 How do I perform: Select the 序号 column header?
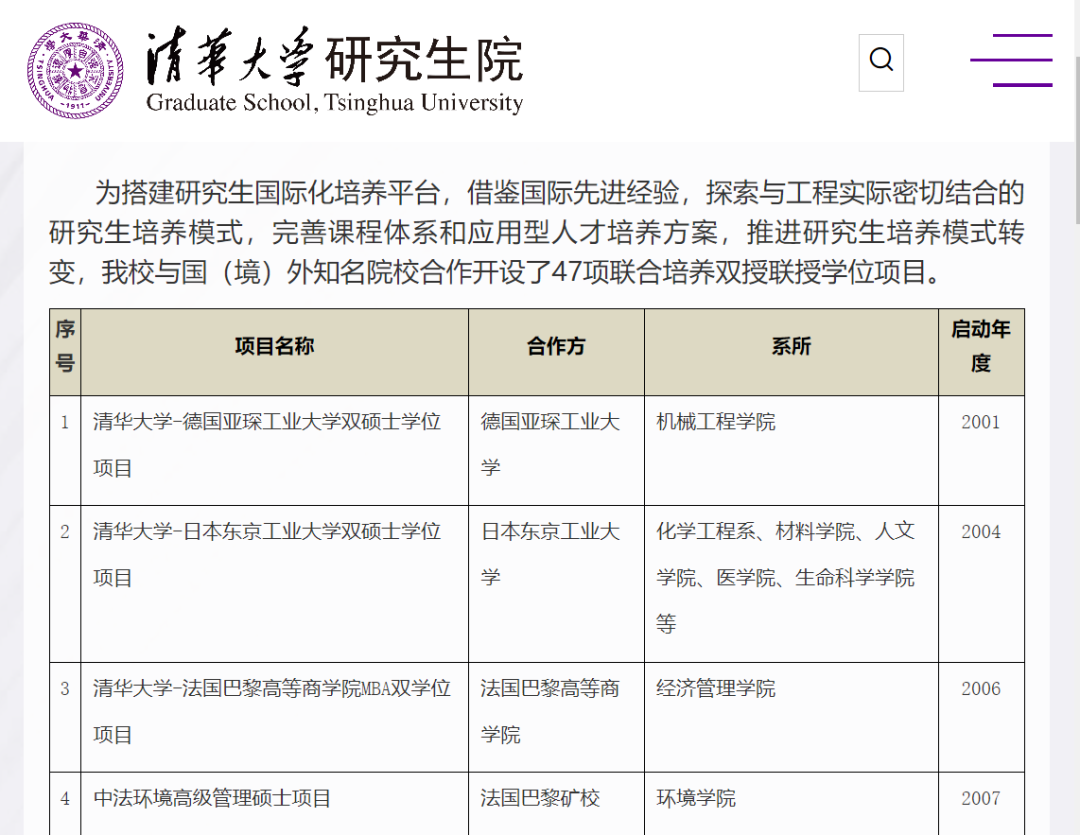(65, 352)
